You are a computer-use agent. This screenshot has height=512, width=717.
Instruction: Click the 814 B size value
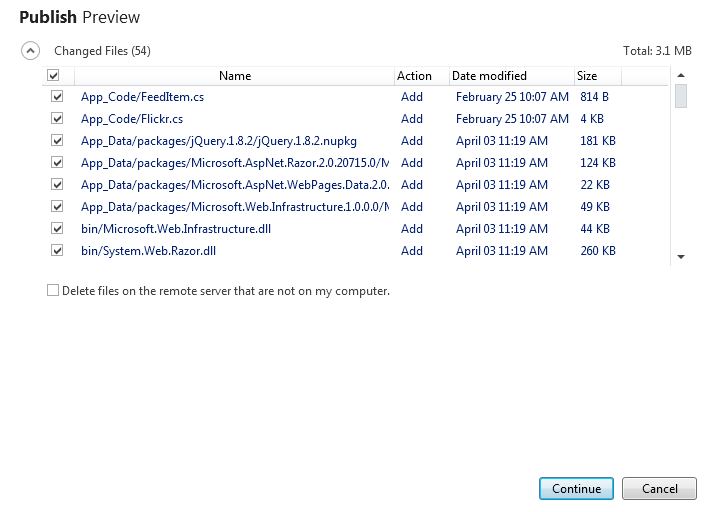(x=594, y=97)
